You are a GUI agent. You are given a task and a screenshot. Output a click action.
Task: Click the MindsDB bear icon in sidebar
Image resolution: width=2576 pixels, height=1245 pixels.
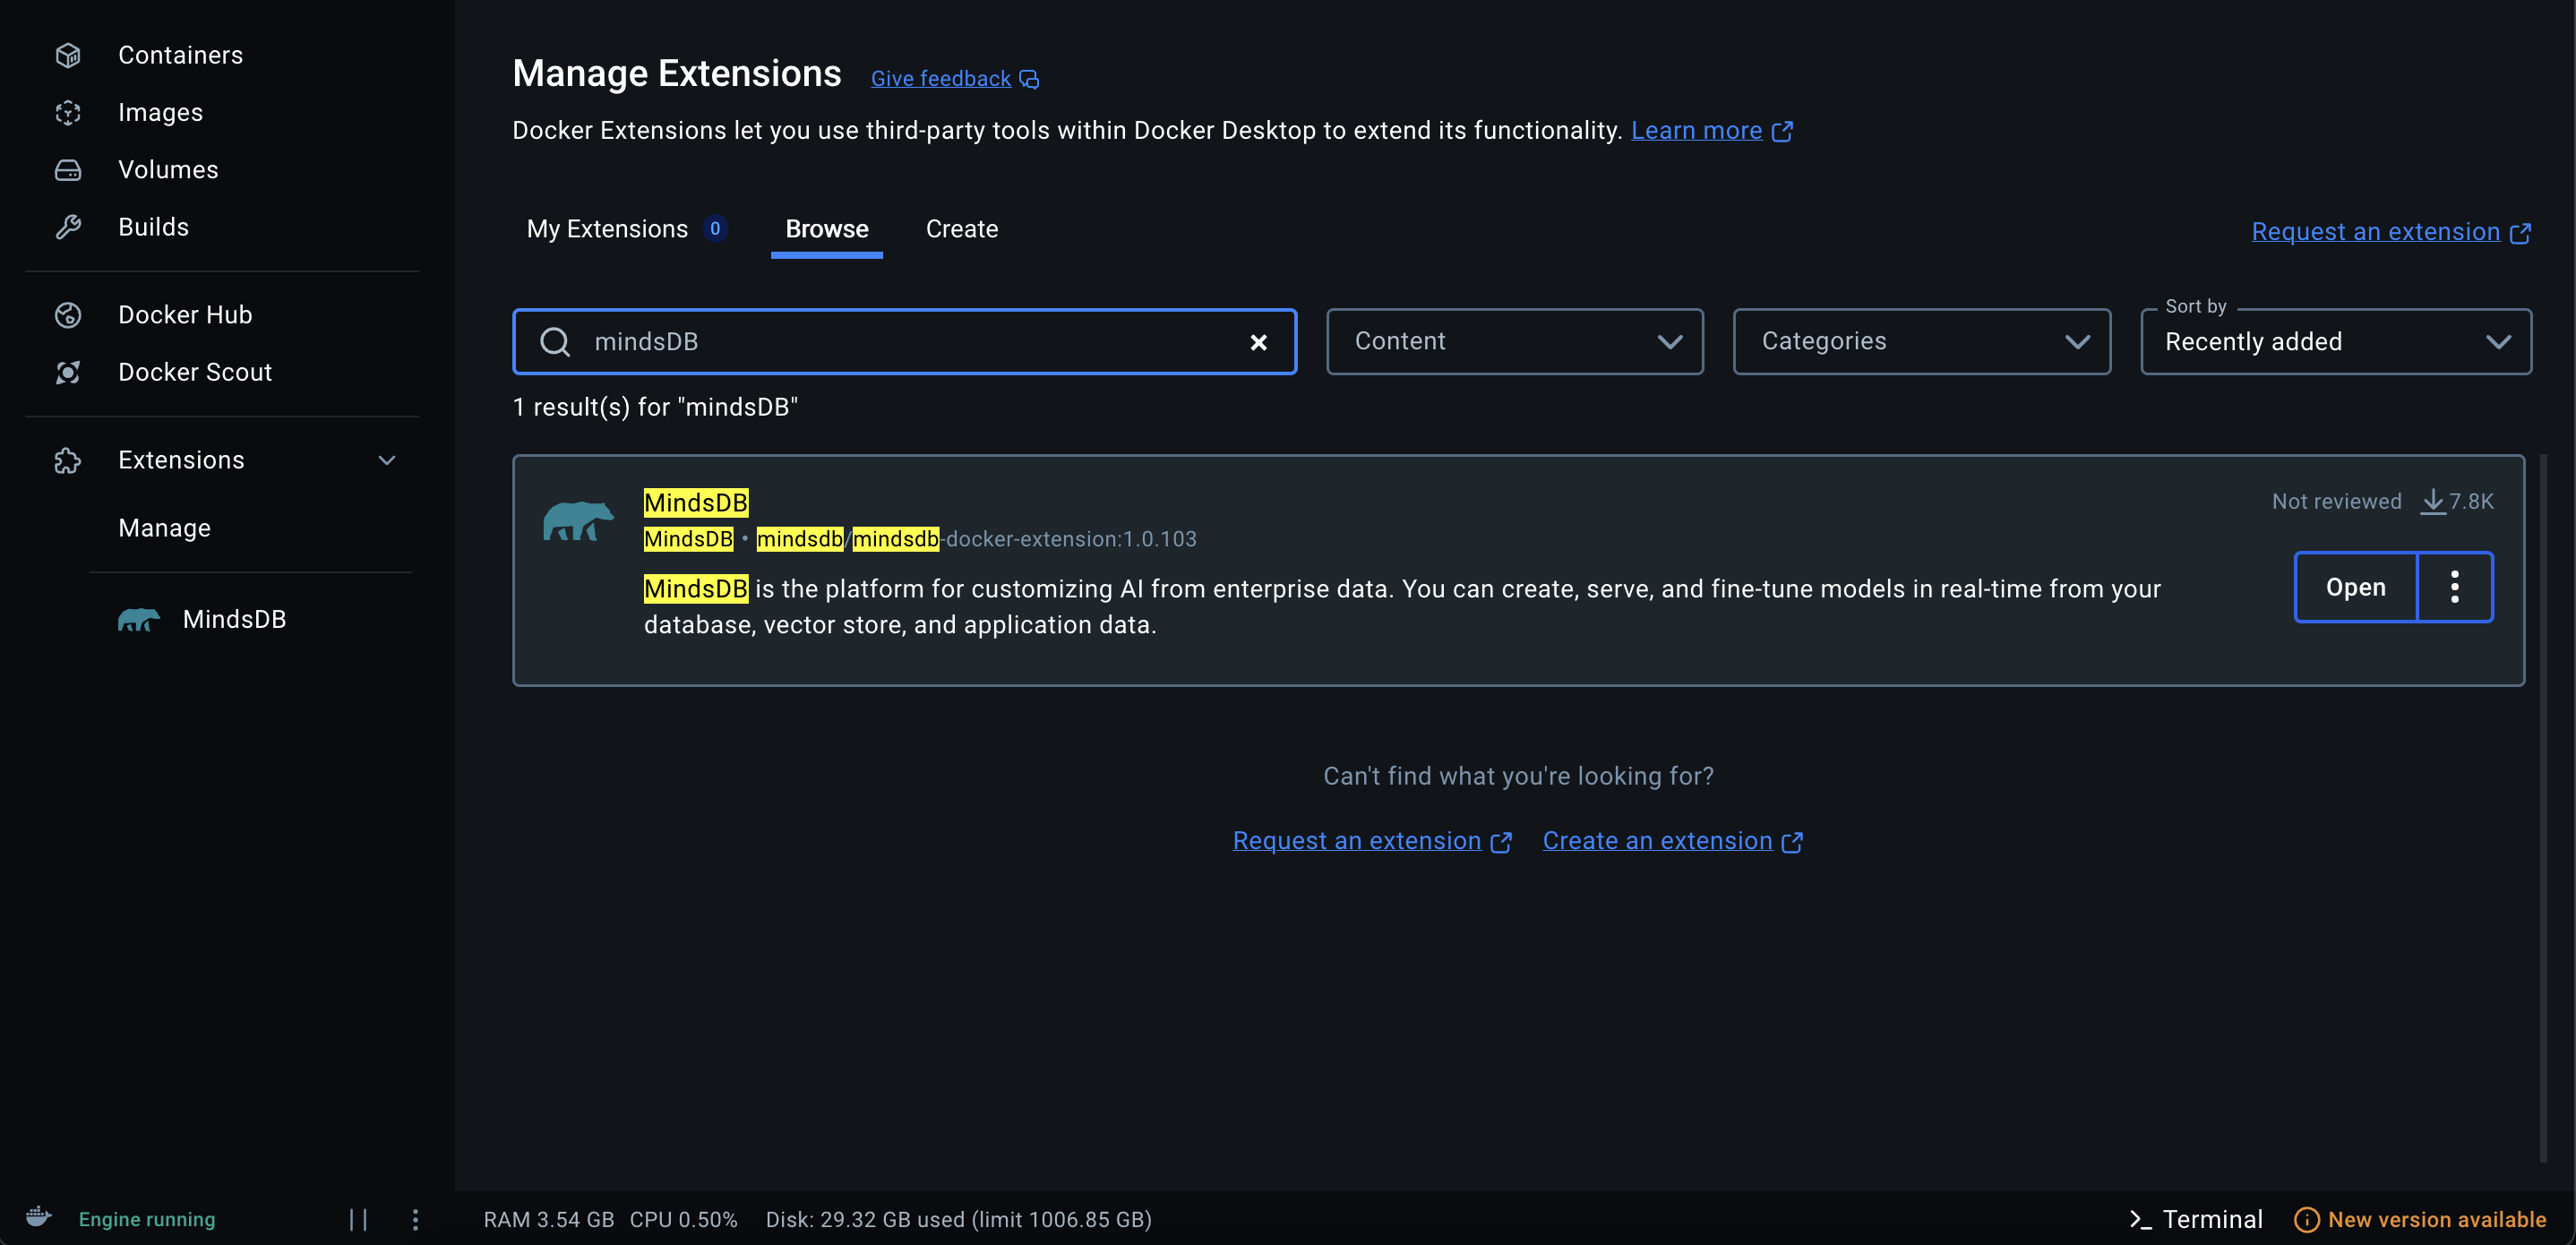coord(138,620)
